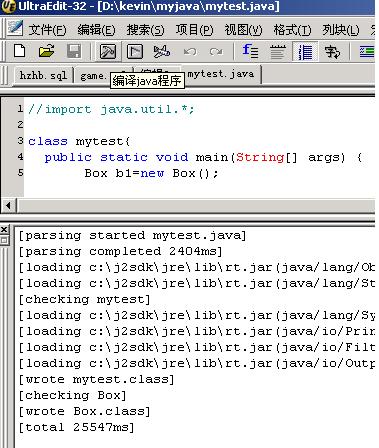The width and height of the screenshot is (379, 448).
Task: Click '[wrote mytest.class]' output line
Action: click(x=96, y=379)
